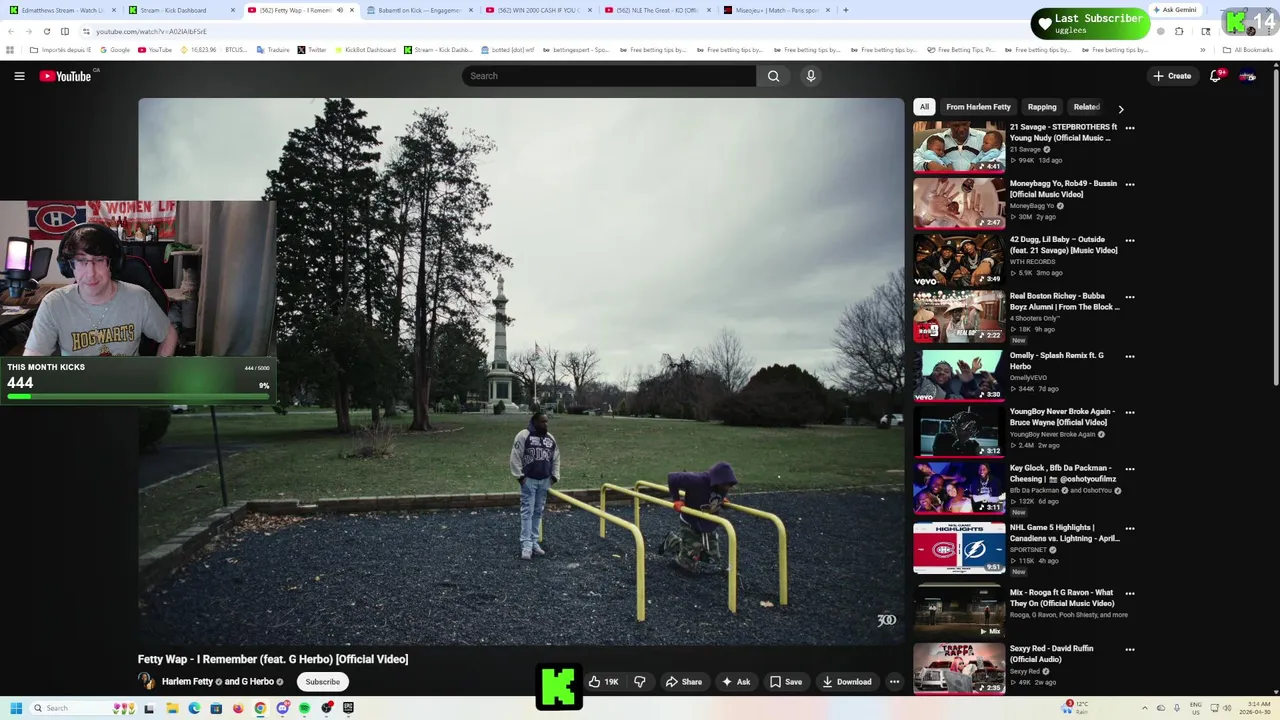Image resolution: width=1280 pixels, height=720 pixels.
Task: Click the YouTube search input field
Action: [x=609, y=76]
